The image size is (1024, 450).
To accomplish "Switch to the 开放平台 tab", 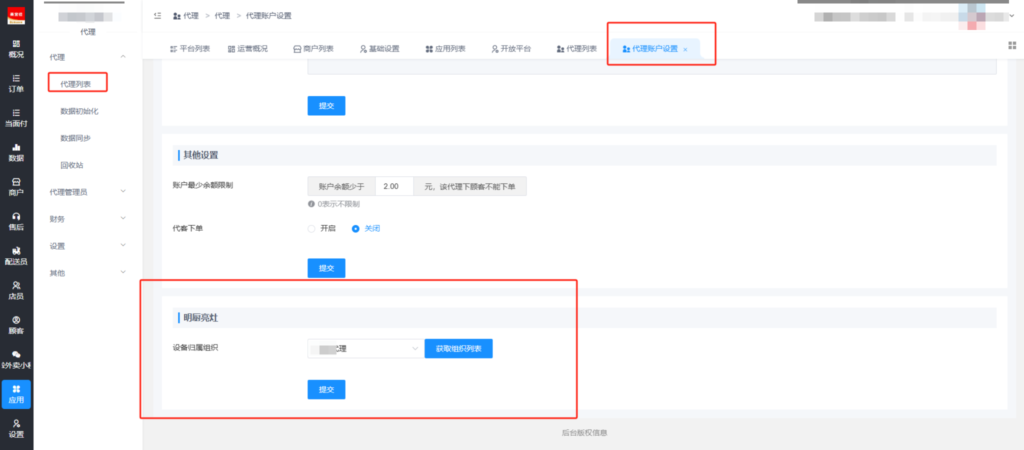I will pyautogui.click(x=511, y=49).
